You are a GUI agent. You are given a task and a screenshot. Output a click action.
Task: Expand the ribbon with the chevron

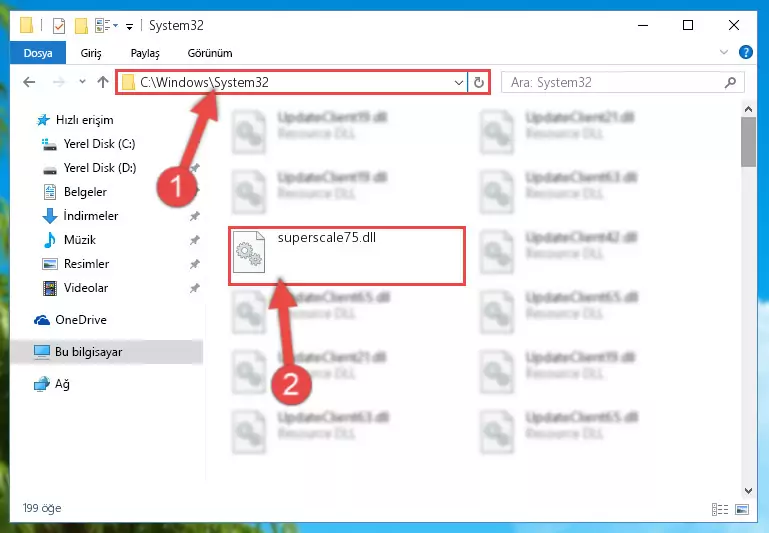click(x=723, y=52)
